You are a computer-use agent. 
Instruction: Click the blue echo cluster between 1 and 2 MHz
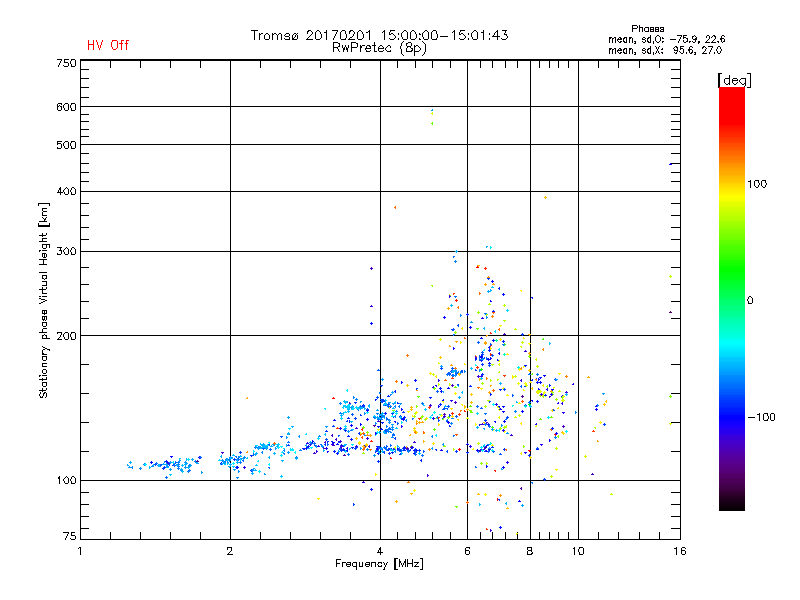[x=166, y=465]
